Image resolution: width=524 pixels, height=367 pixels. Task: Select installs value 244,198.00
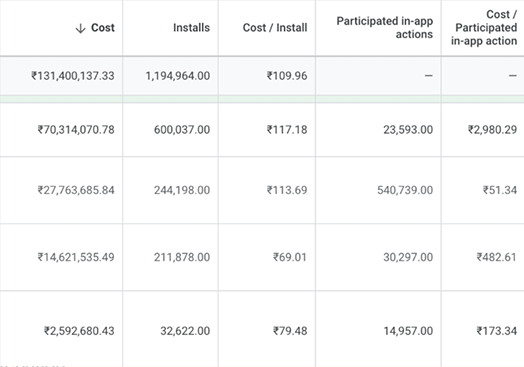pos(182,190)
